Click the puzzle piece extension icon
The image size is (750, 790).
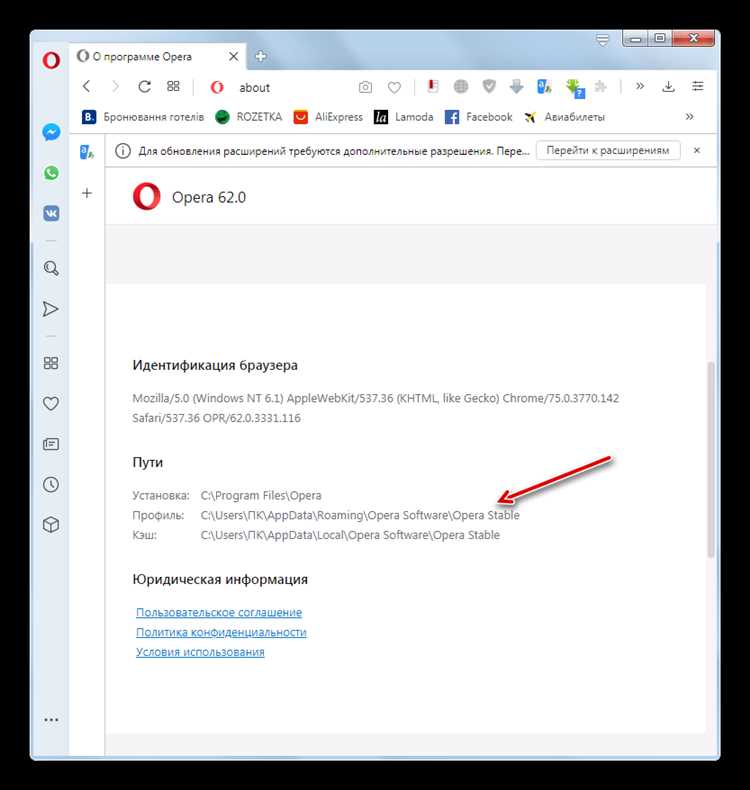(600, 87)
